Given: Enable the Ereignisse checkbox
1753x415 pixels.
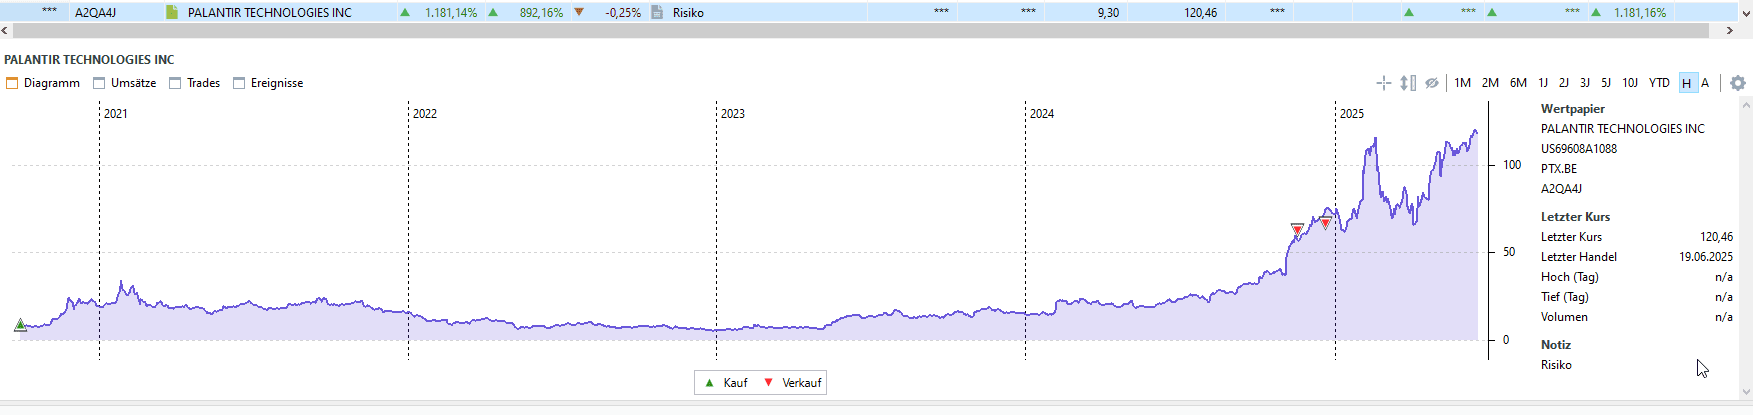Looking at the screenshot, I should click(239, 83).
